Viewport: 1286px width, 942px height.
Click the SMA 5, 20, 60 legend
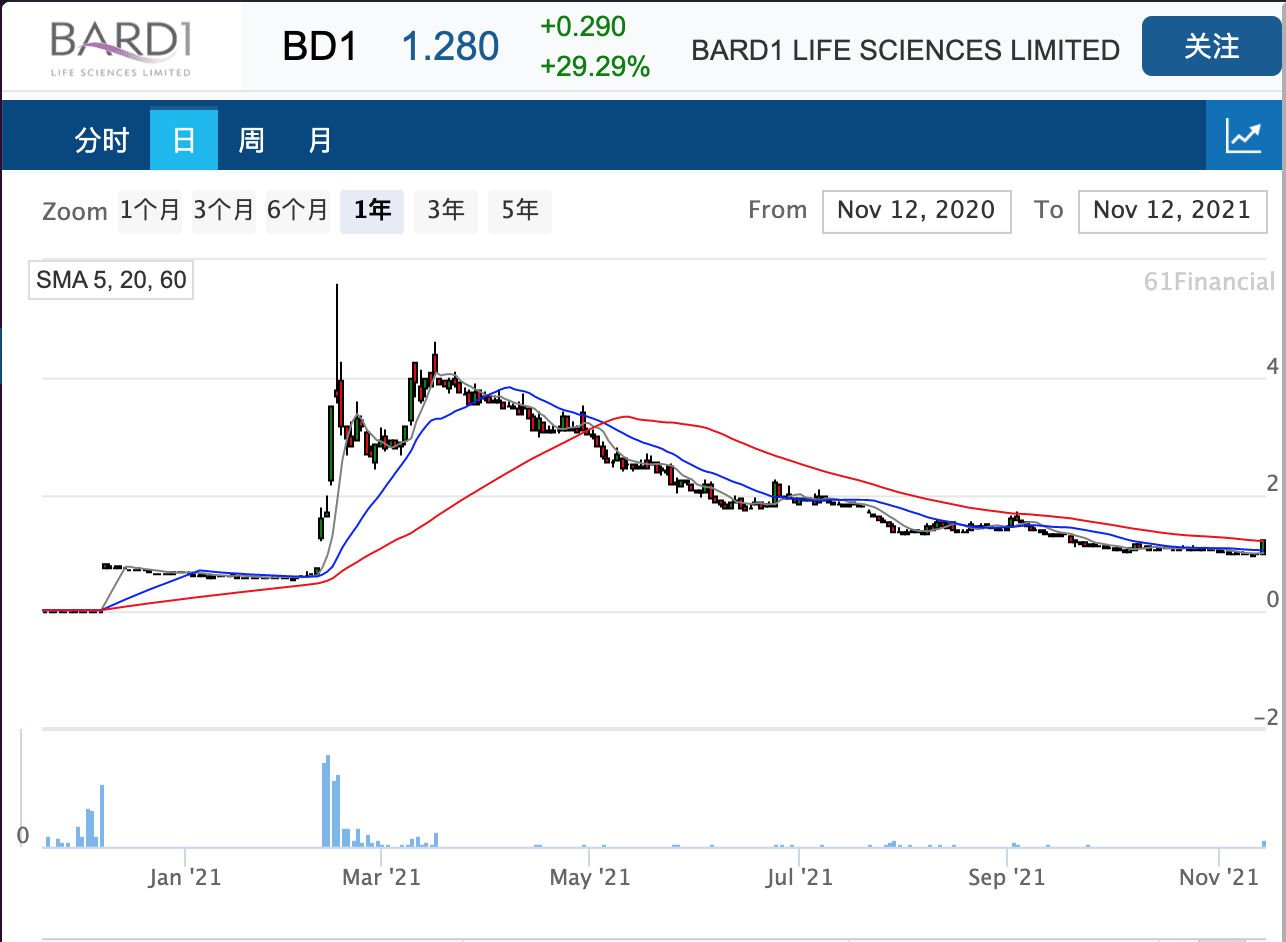click(111, 280)
